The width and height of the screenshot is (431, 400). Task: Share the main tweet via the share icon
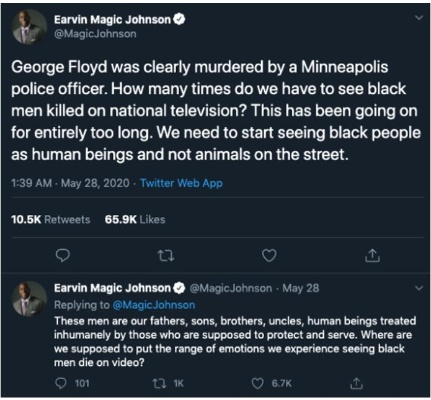click(x=372, y=255)
